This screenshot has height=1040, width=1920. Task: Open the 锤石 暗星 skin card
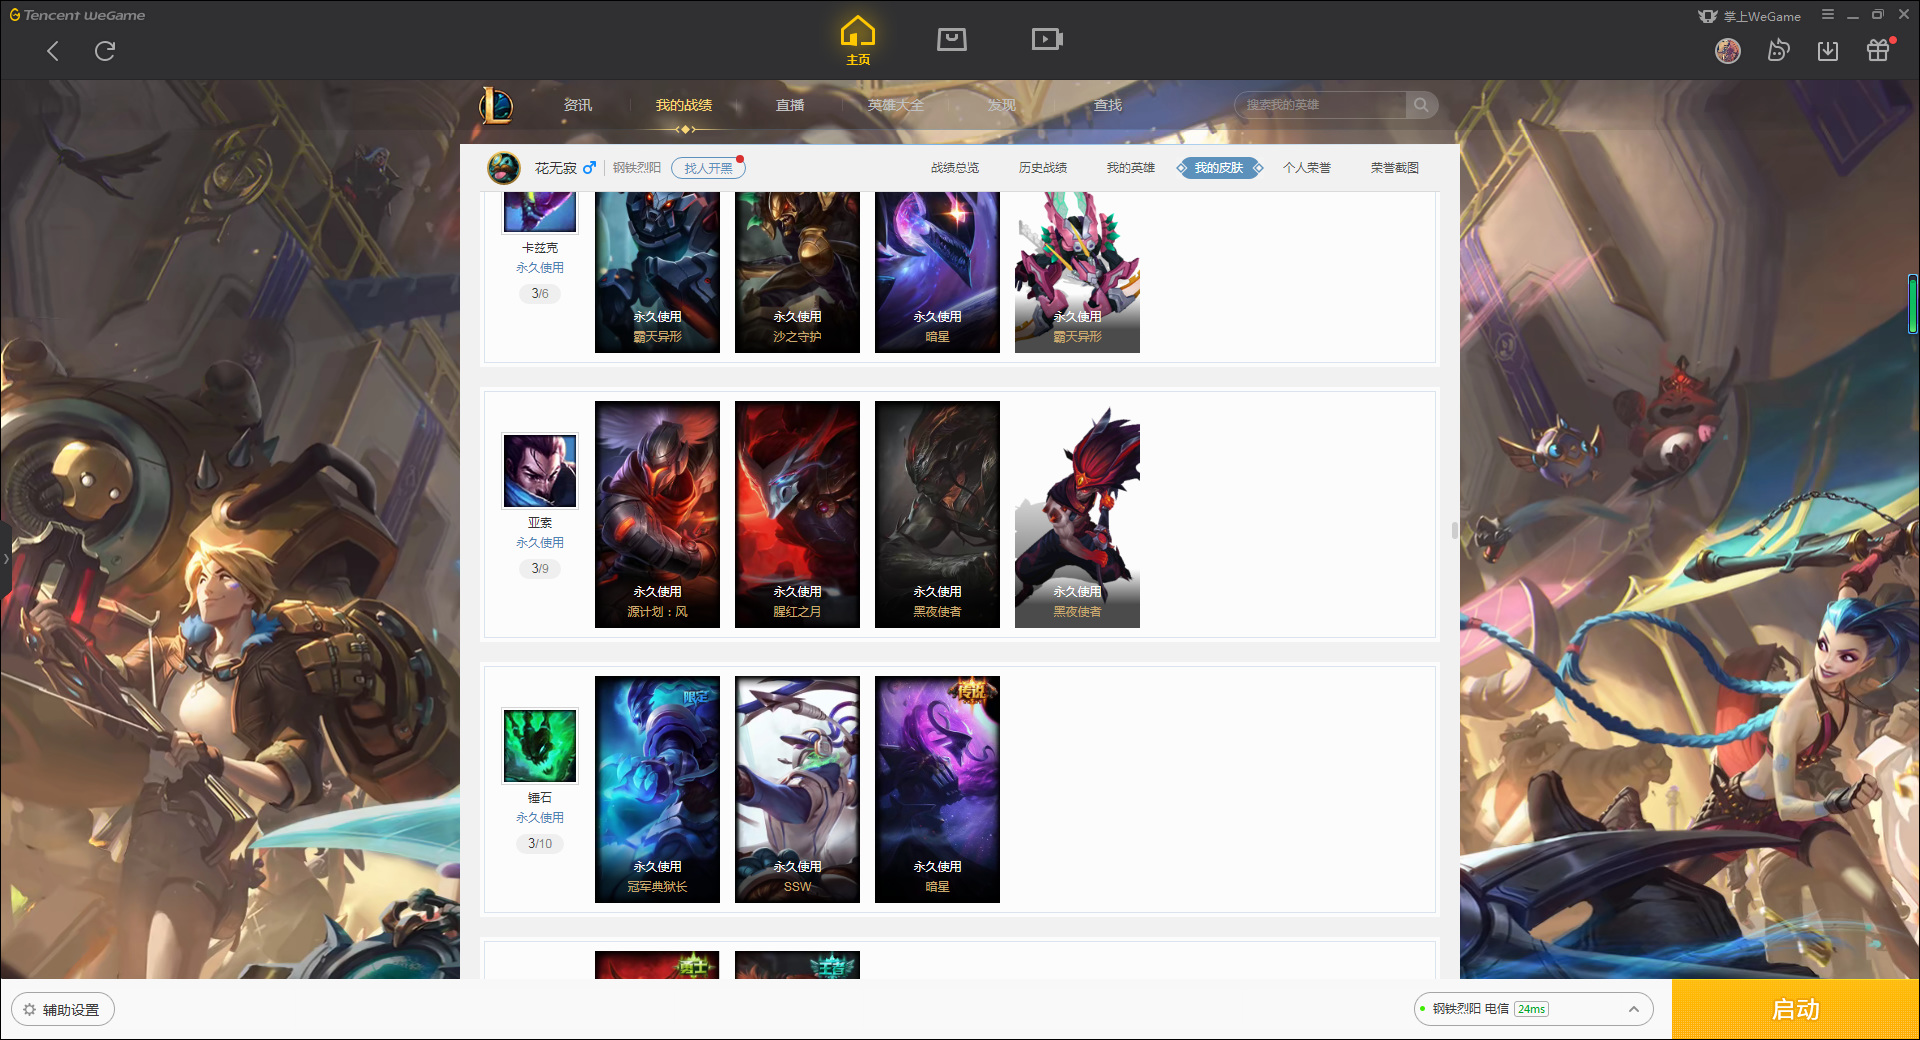(x=937, y=790)
